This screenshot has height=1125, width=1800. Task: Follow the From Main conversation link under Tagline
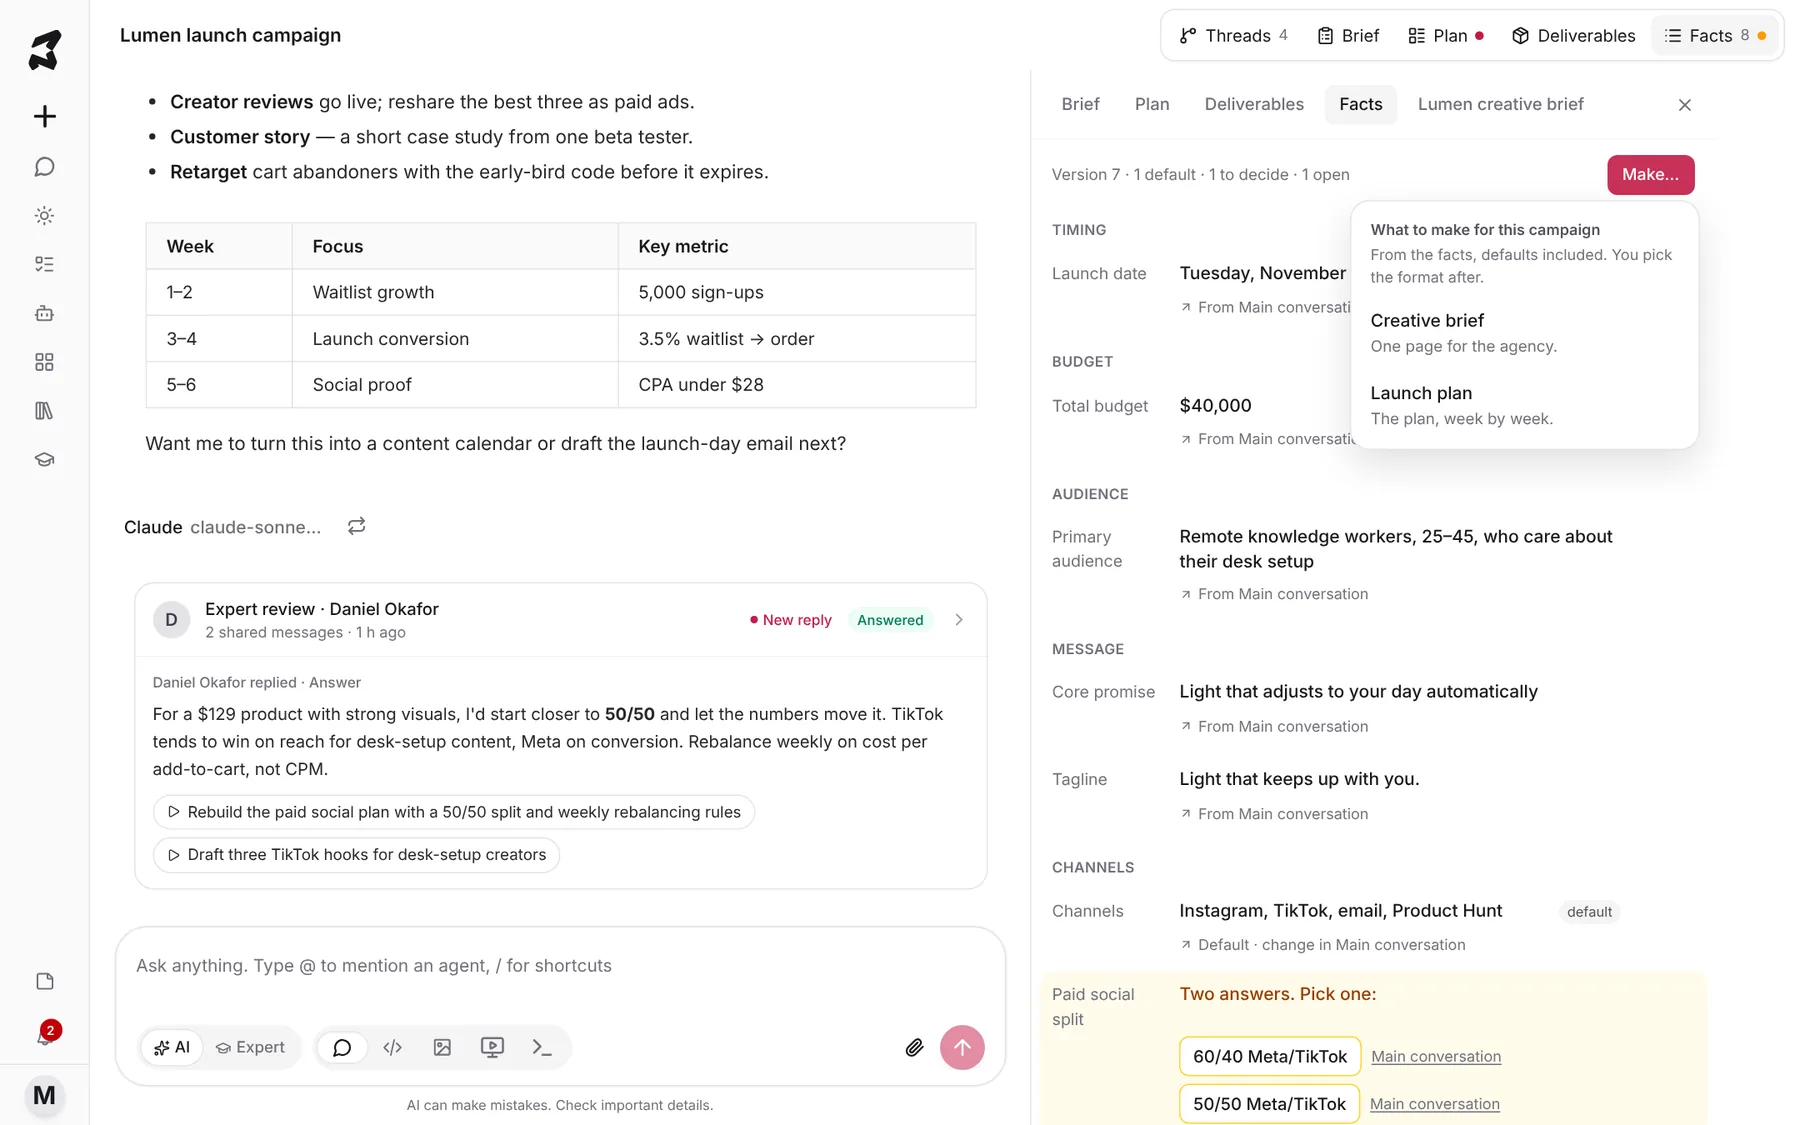pyautogui.click(x=1274, y=814)
